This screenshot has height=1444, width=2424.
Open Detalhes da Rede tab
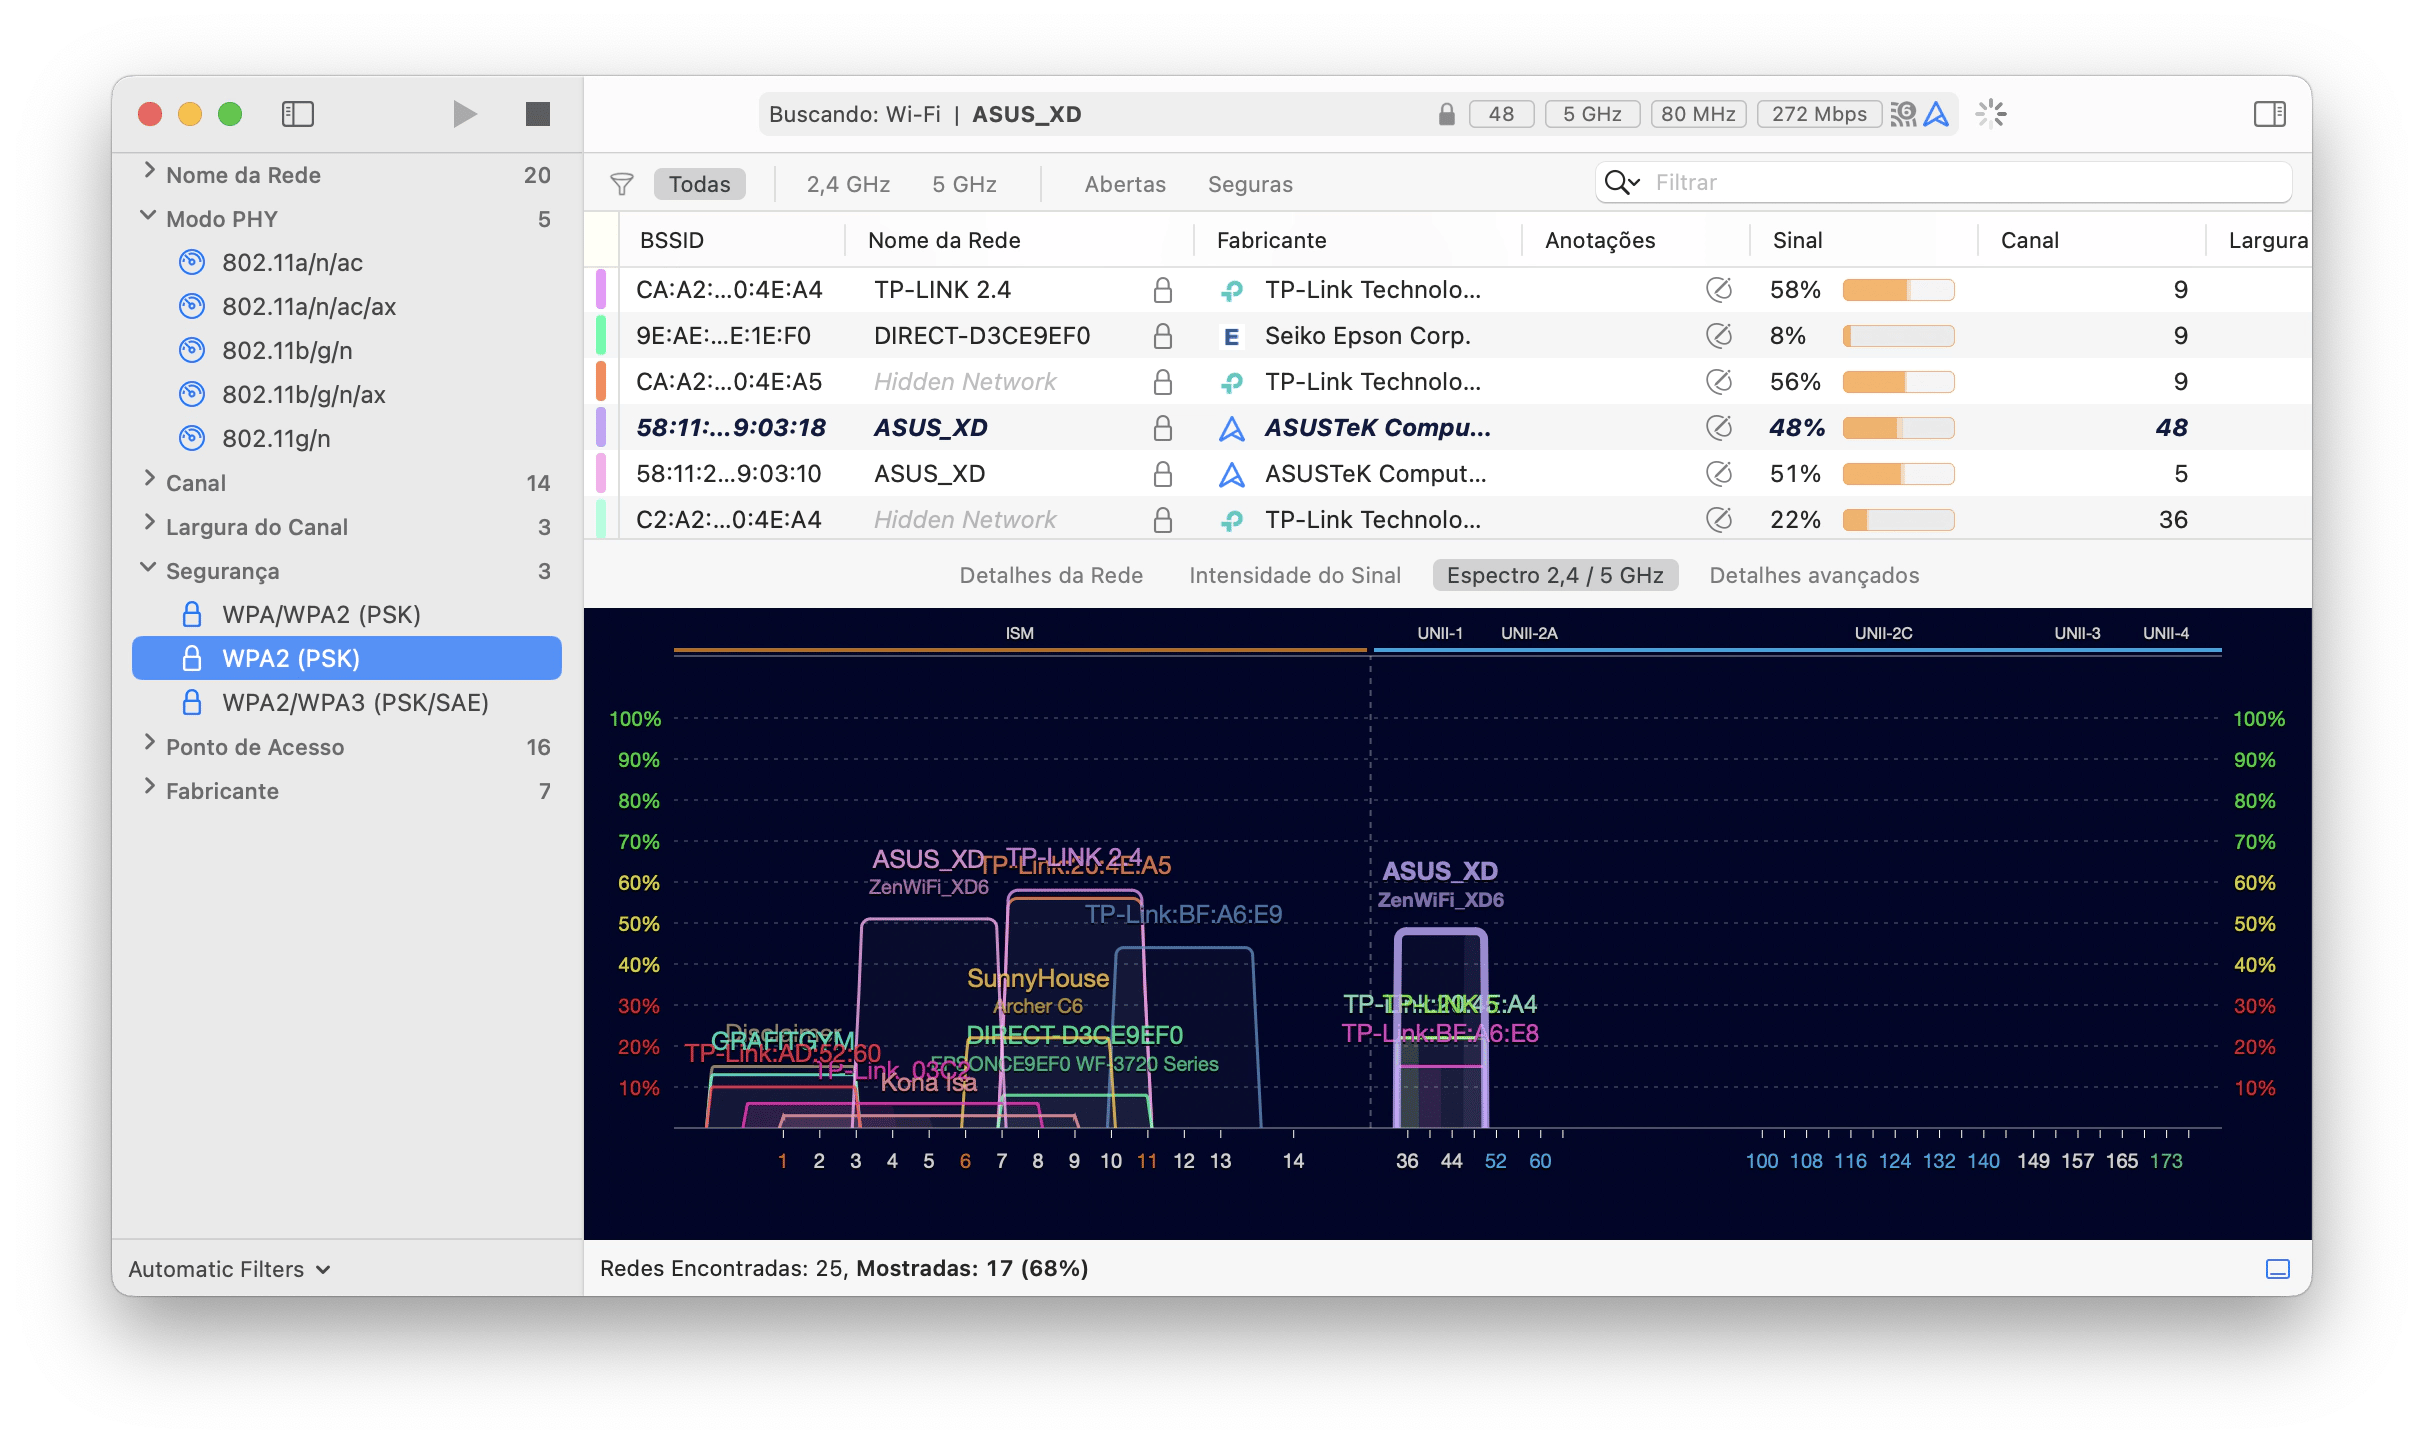[x=1051, y=575]
